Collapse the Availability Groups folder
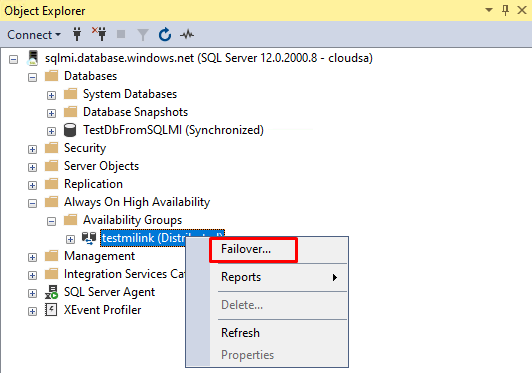 click(51, 222)
